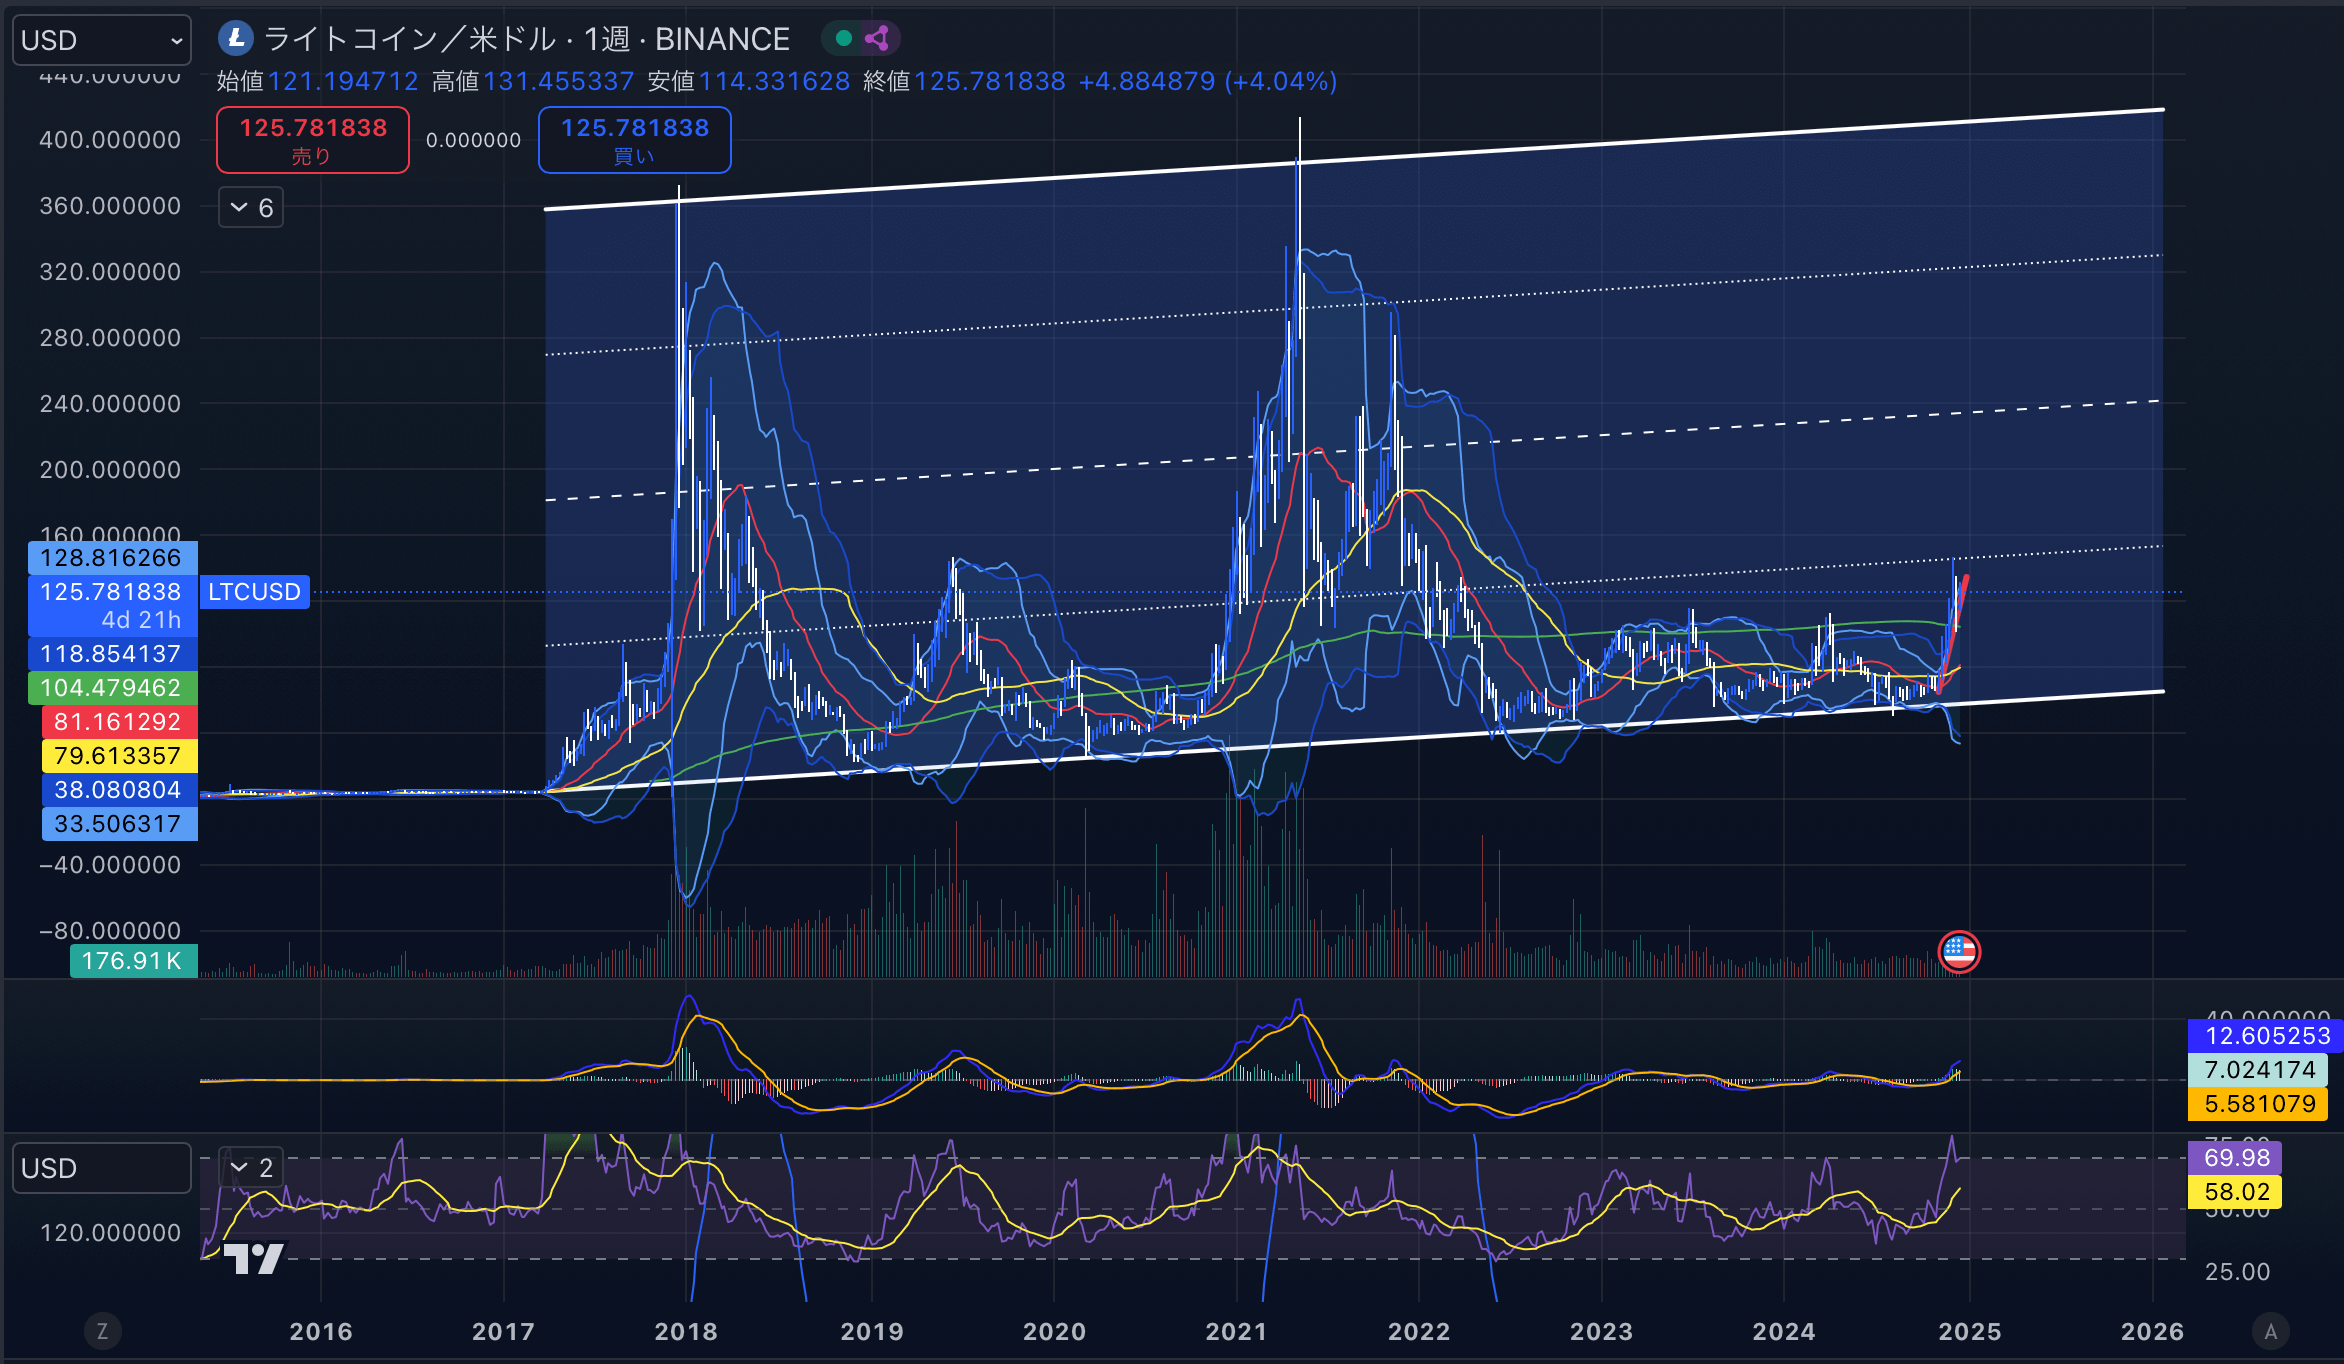This screenshot has height=1364, width=2344.
Task: Click the 2016 label on time axis
Action: 321,1332
